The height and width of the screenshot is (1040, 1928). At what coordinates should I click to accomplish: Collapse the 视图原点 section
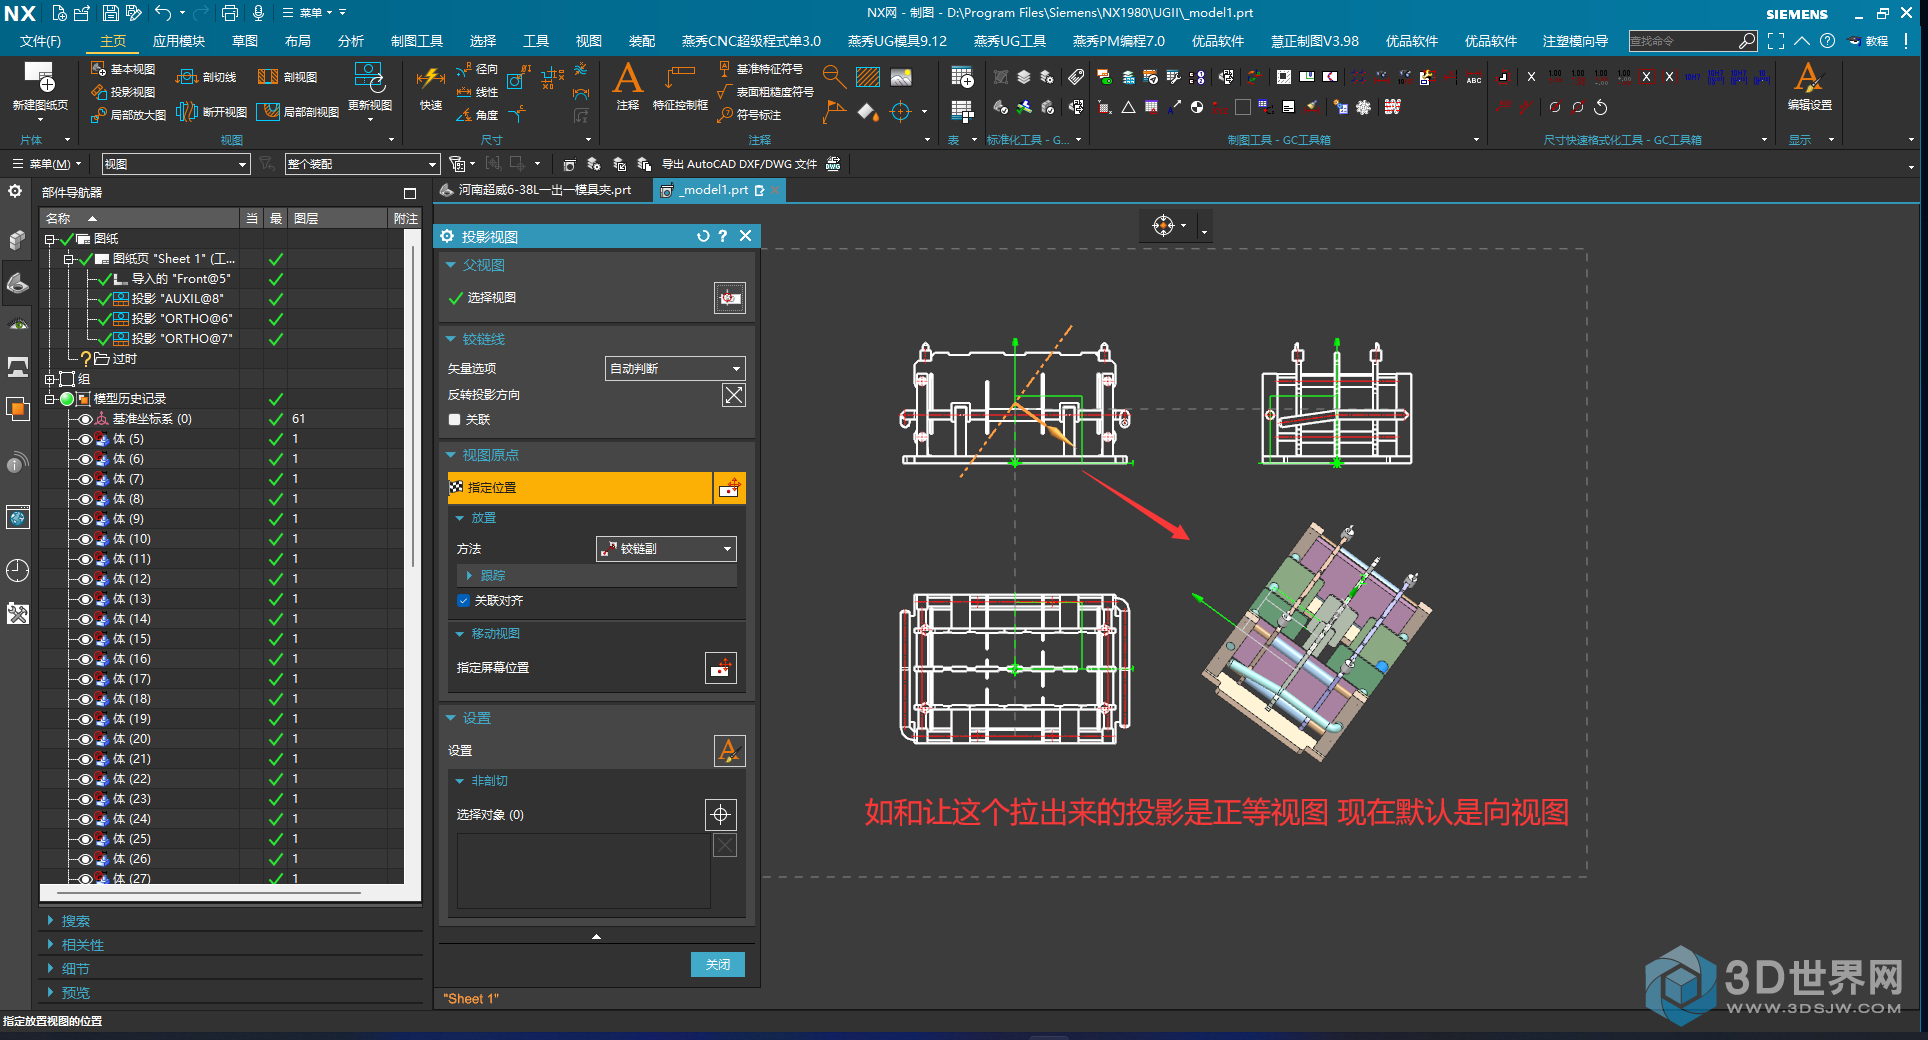451,455
